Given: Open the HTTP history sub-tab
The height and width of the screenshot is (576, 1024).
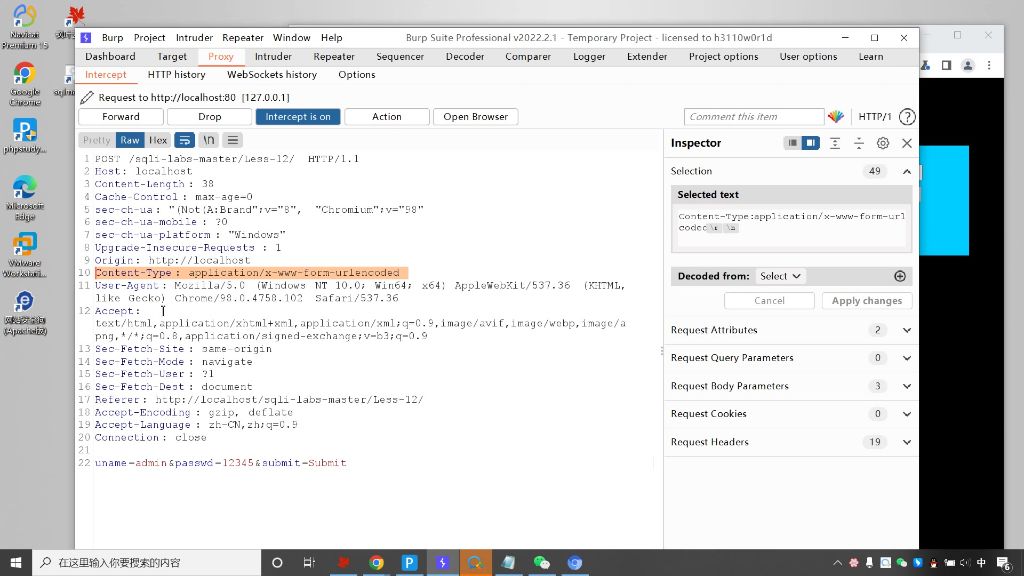Looking at the screenshot, I should (x=176, y=74).
